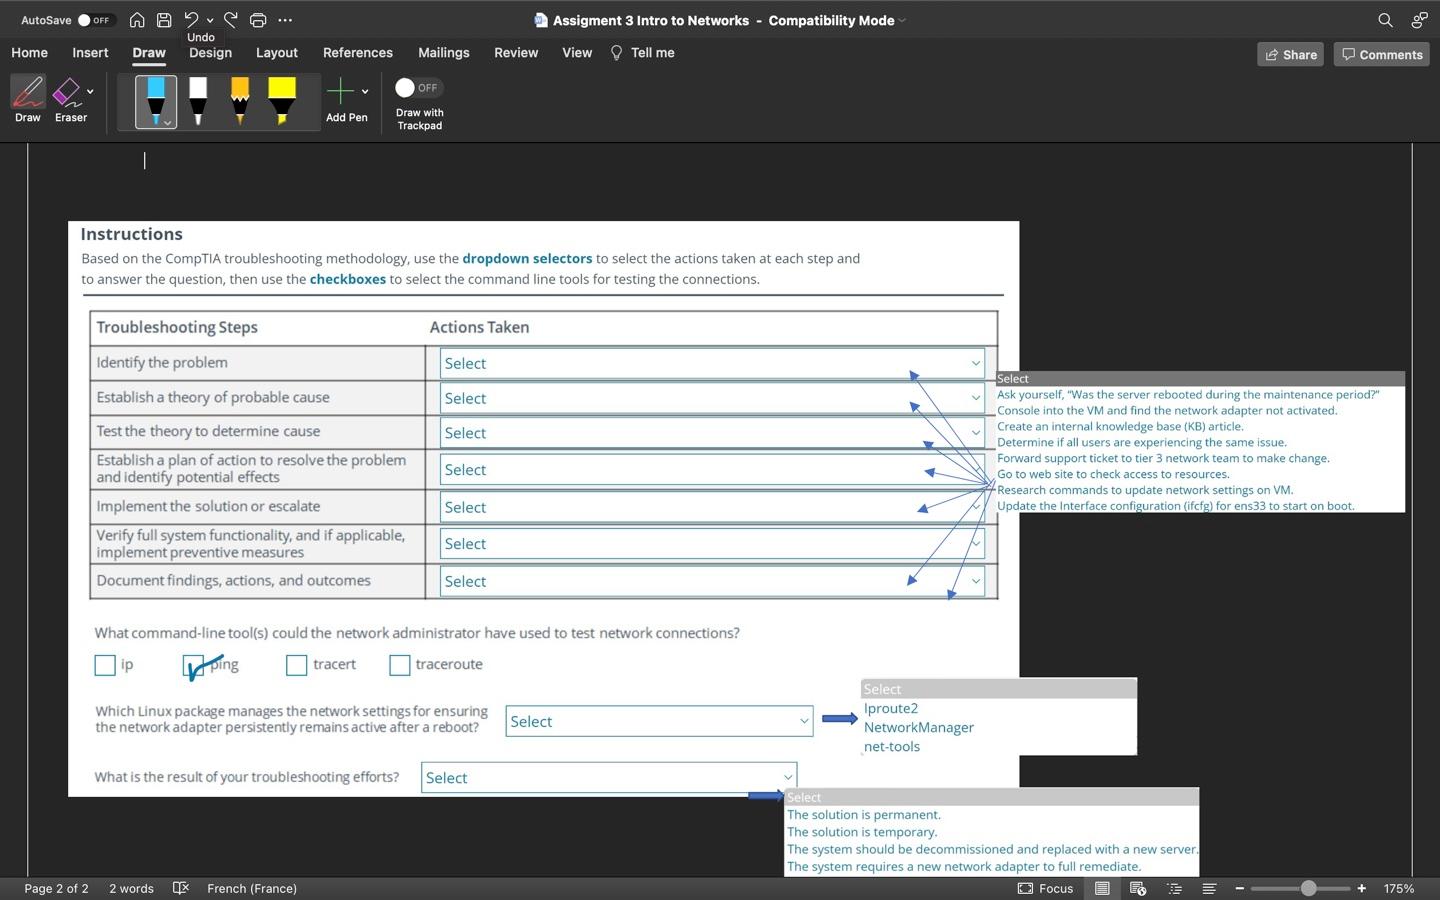The image size is (1440, 900).
Task: Search the document with the magnifier icon
Action: click(1385, 20)
